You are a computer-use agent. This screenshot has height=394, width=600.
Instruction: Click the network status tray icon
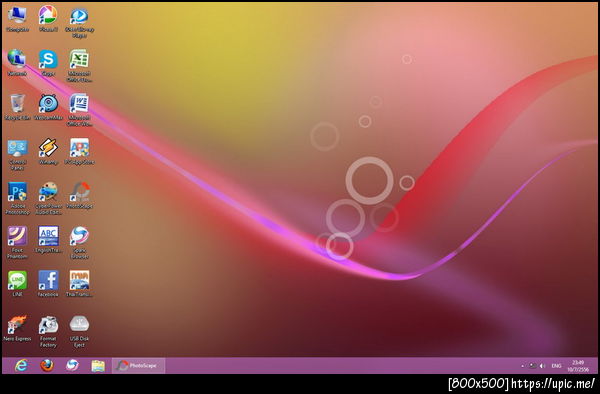point(532,366)
